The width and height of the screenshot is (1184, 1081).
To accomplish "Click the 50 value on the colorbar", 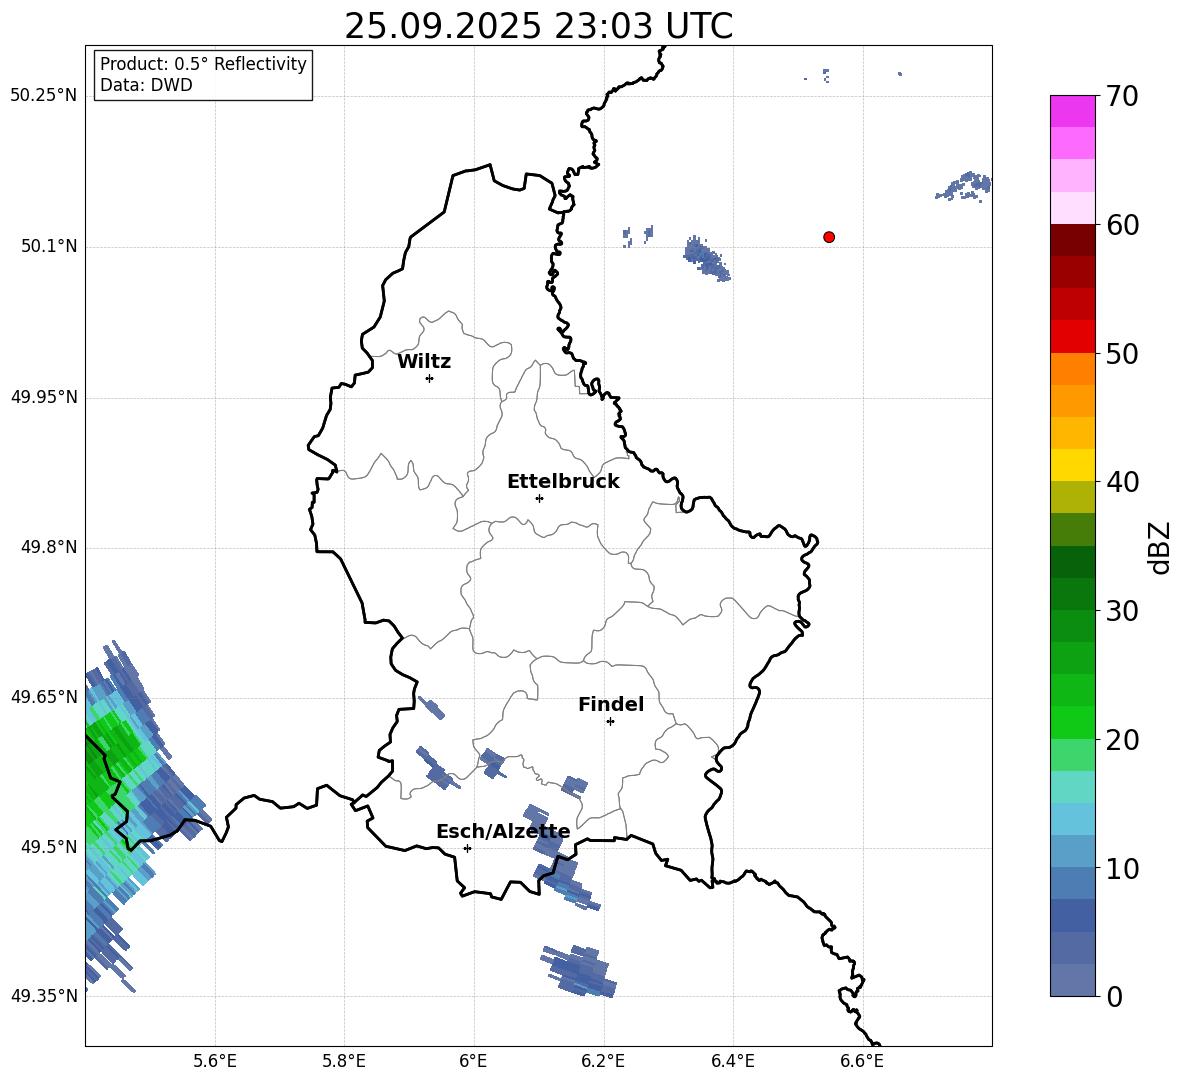I will [x=1122, y=353].
